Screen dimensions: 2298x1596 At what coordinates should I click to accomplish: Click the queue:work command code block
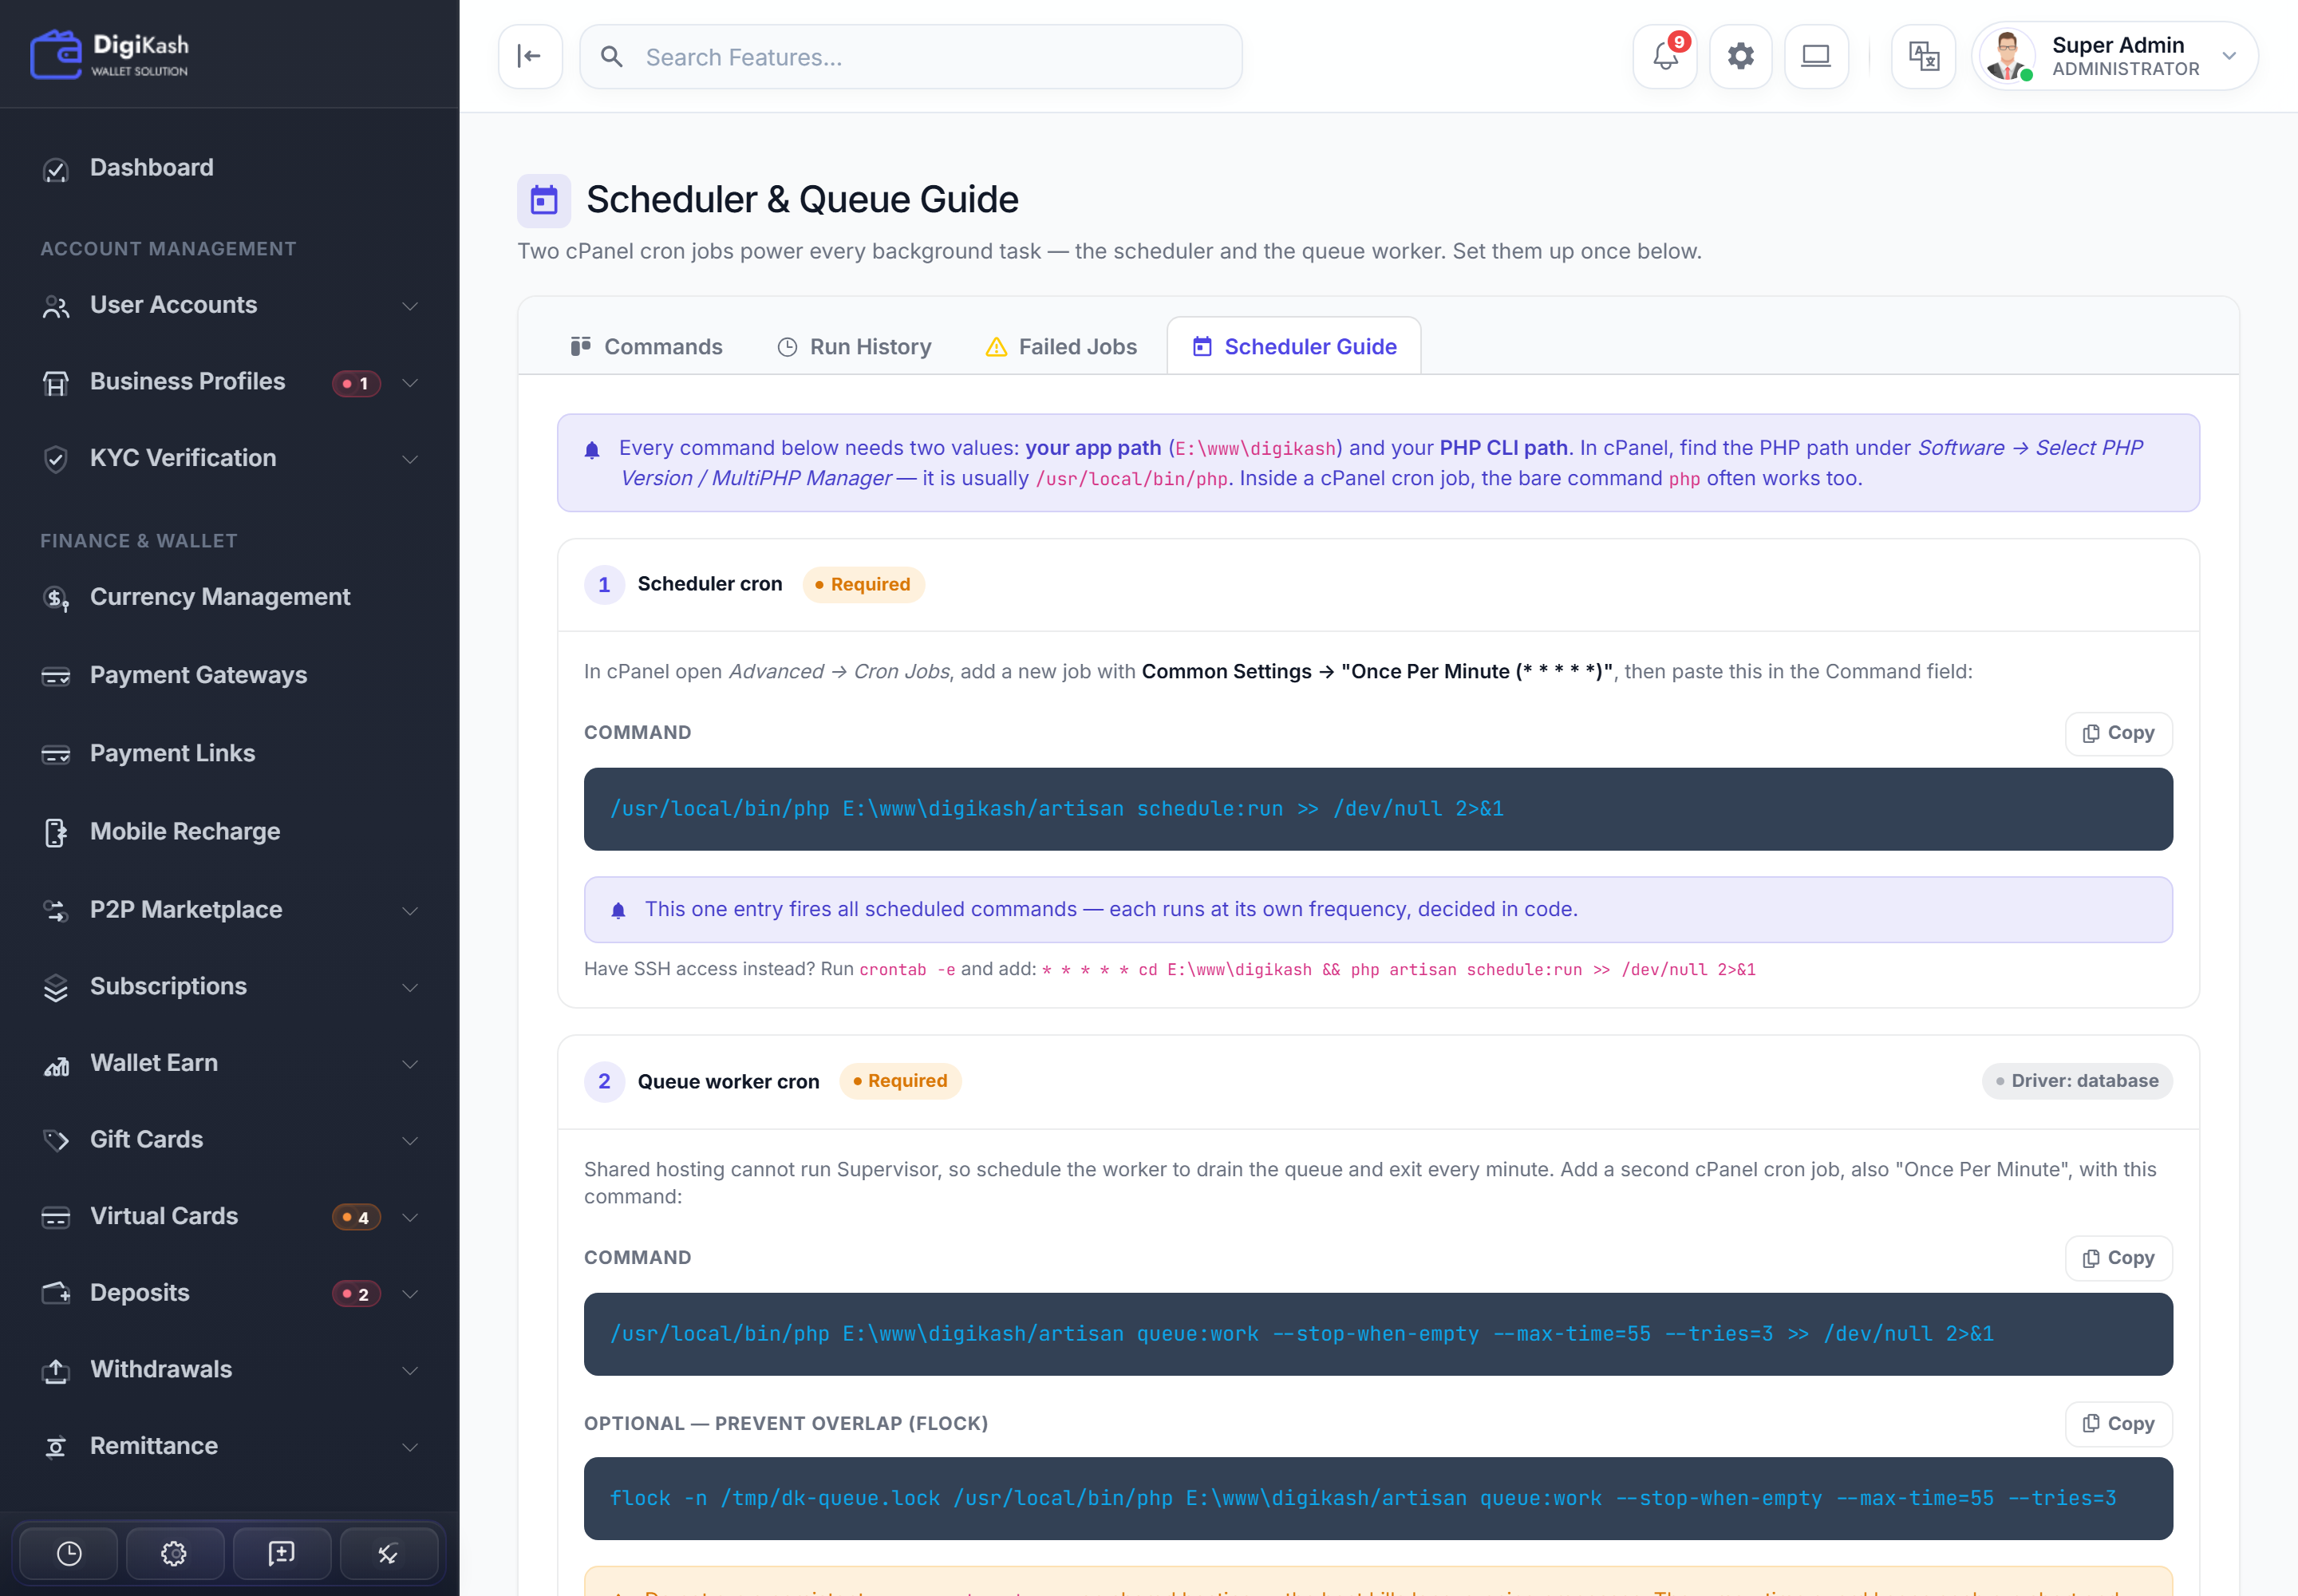(1378, 1334)
